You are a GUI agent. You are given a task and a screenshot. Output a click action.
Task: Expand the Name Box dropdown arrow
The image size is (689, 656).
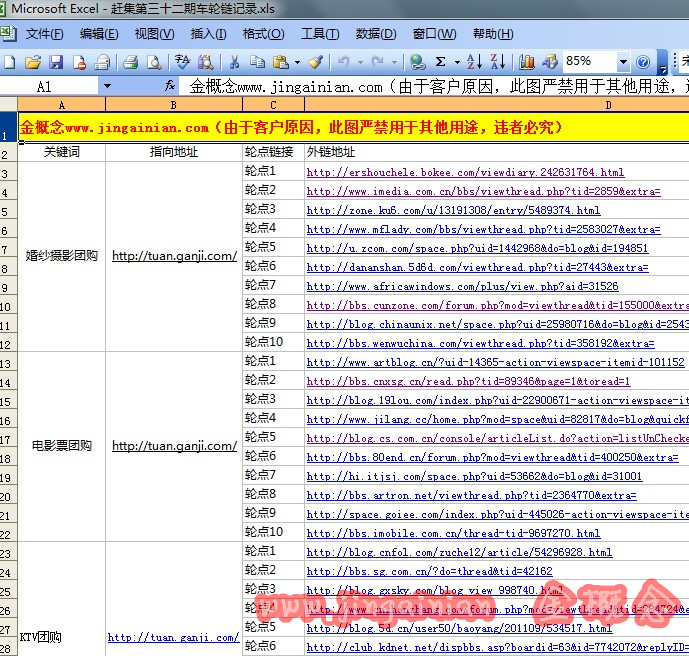(107, 87)
